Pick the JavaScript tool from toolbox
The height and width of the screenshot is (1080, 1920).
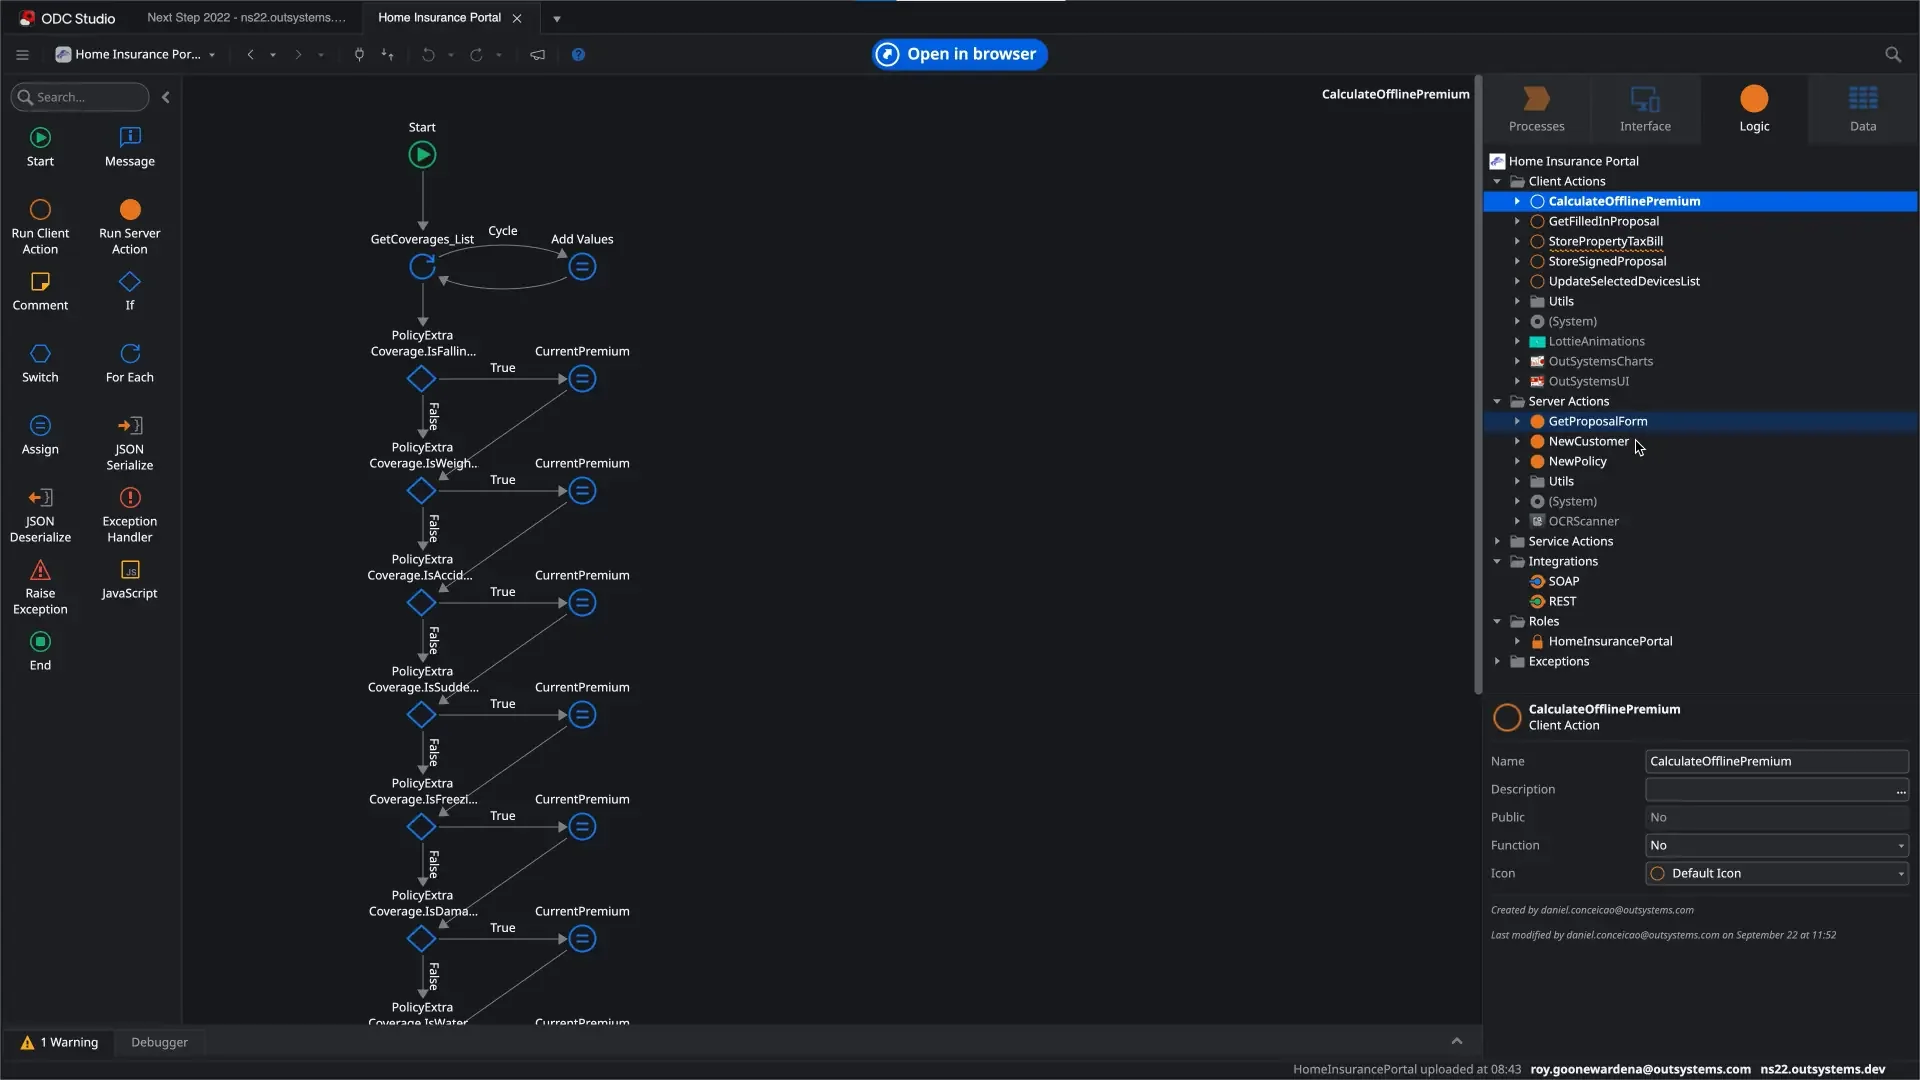pos(129,578)
